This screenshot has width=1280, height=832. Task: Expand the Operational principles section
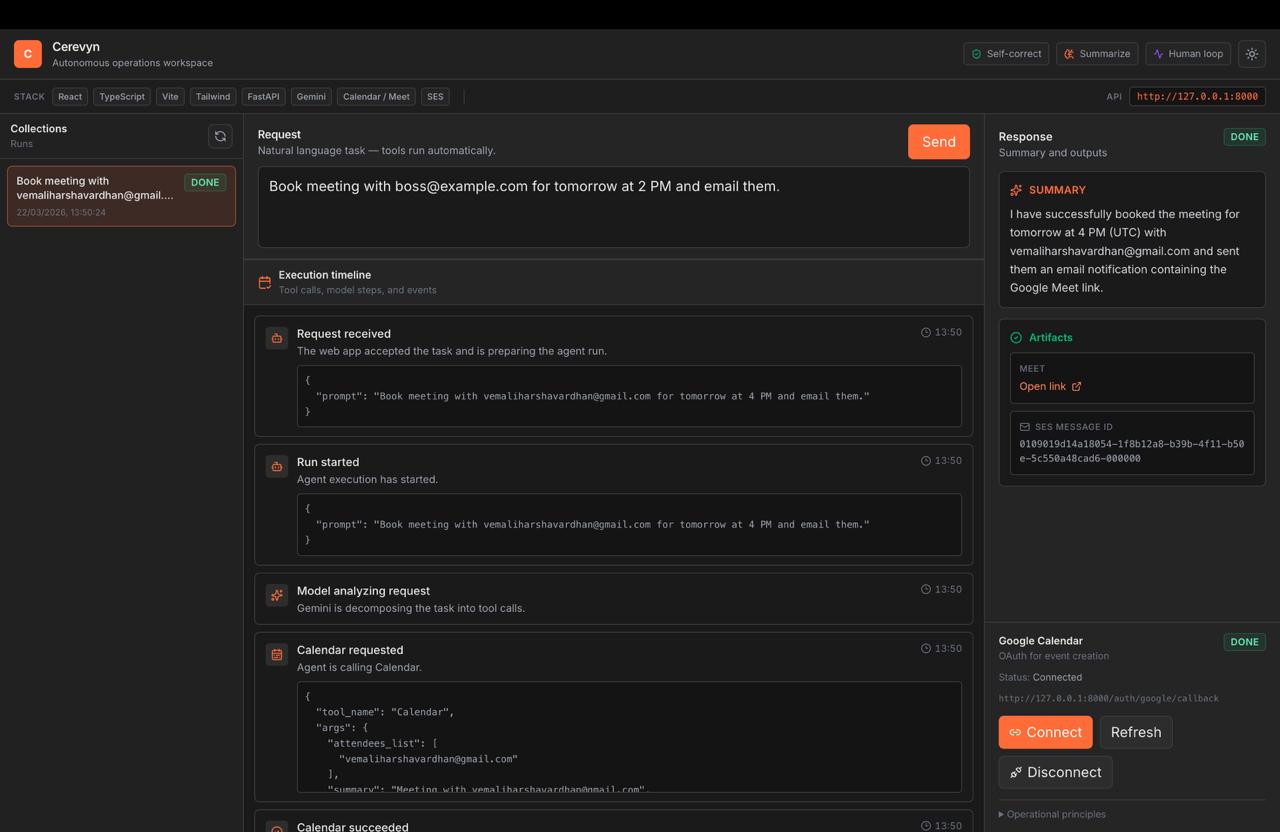coord(1052,814)
